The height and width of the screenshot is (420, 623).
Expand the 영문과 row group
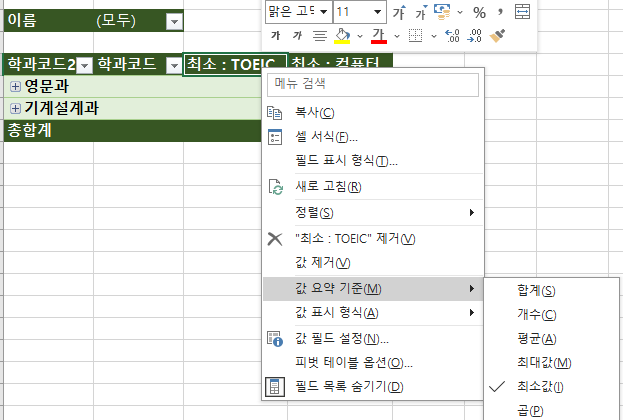coord(15,87)
